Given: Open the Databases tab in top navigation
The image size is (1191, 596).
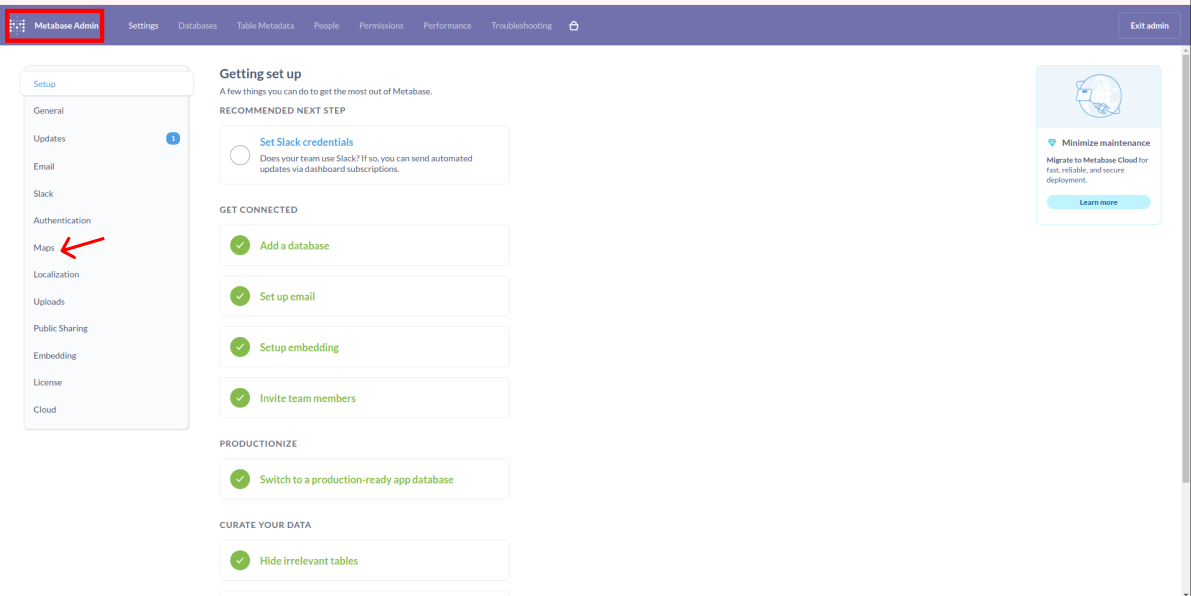Looking at the screenshot, I should (x=197, y=26).
